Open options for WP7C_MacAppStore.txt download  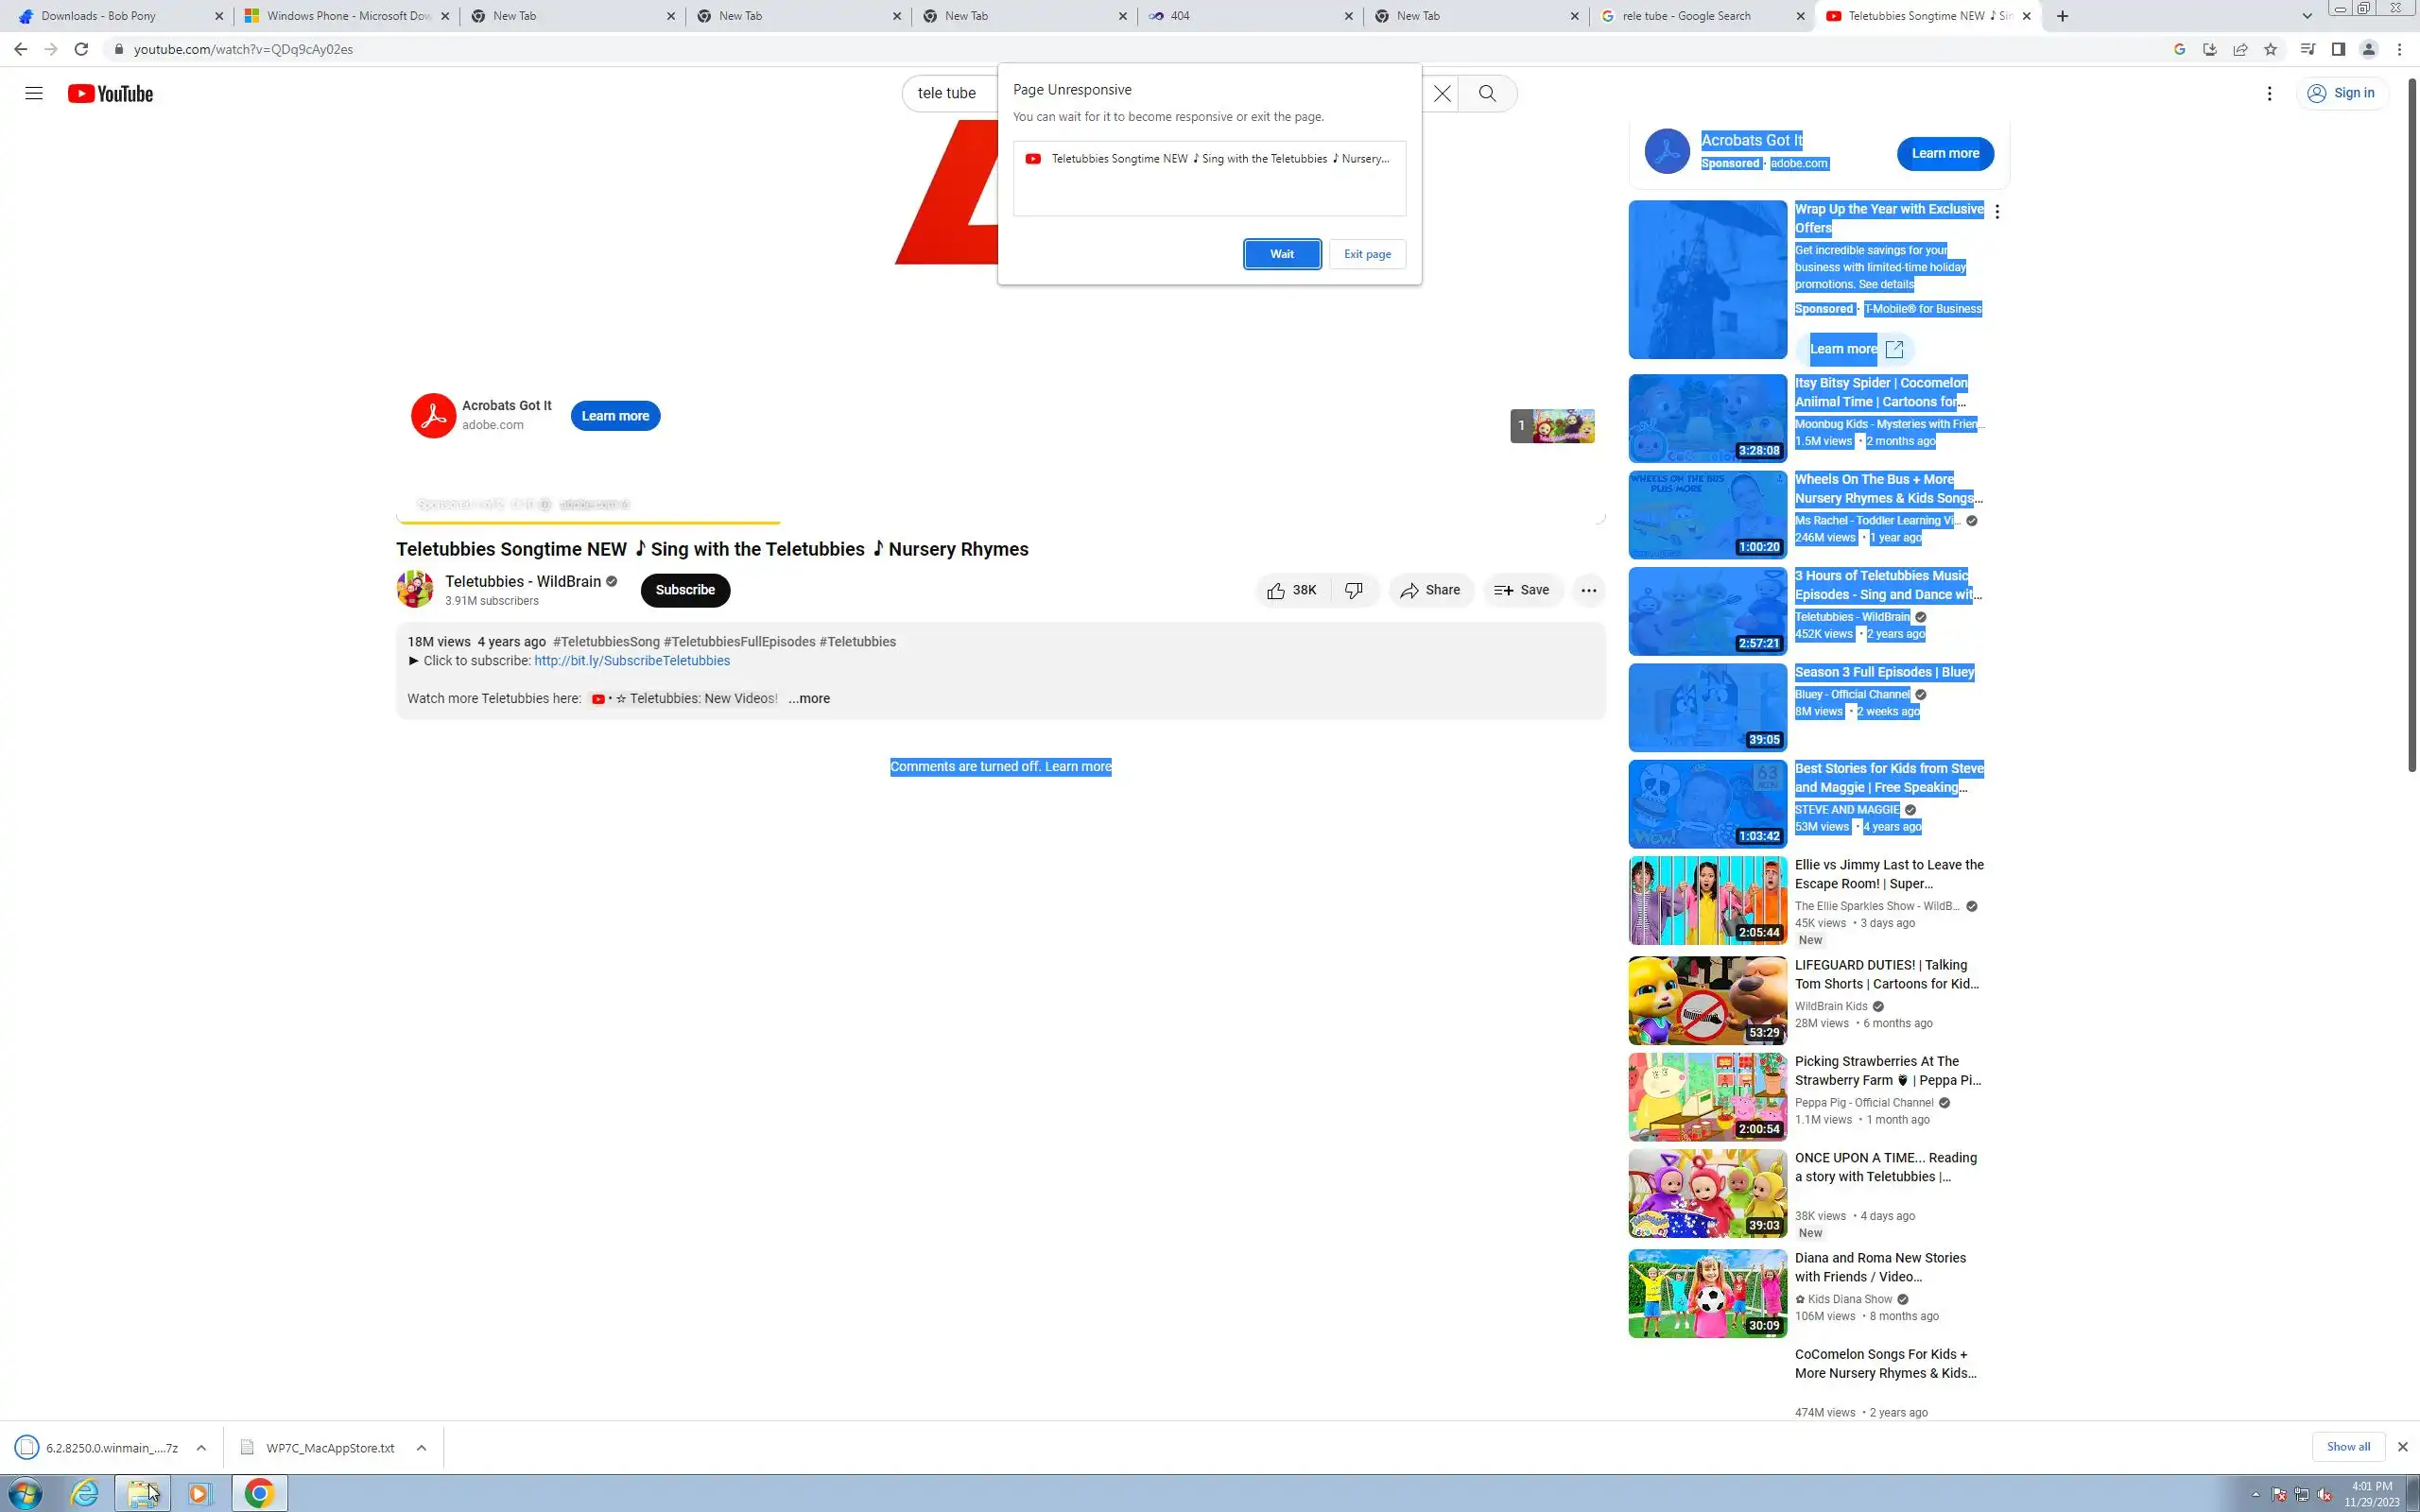pyautogui.click(x=421, y=1447)
